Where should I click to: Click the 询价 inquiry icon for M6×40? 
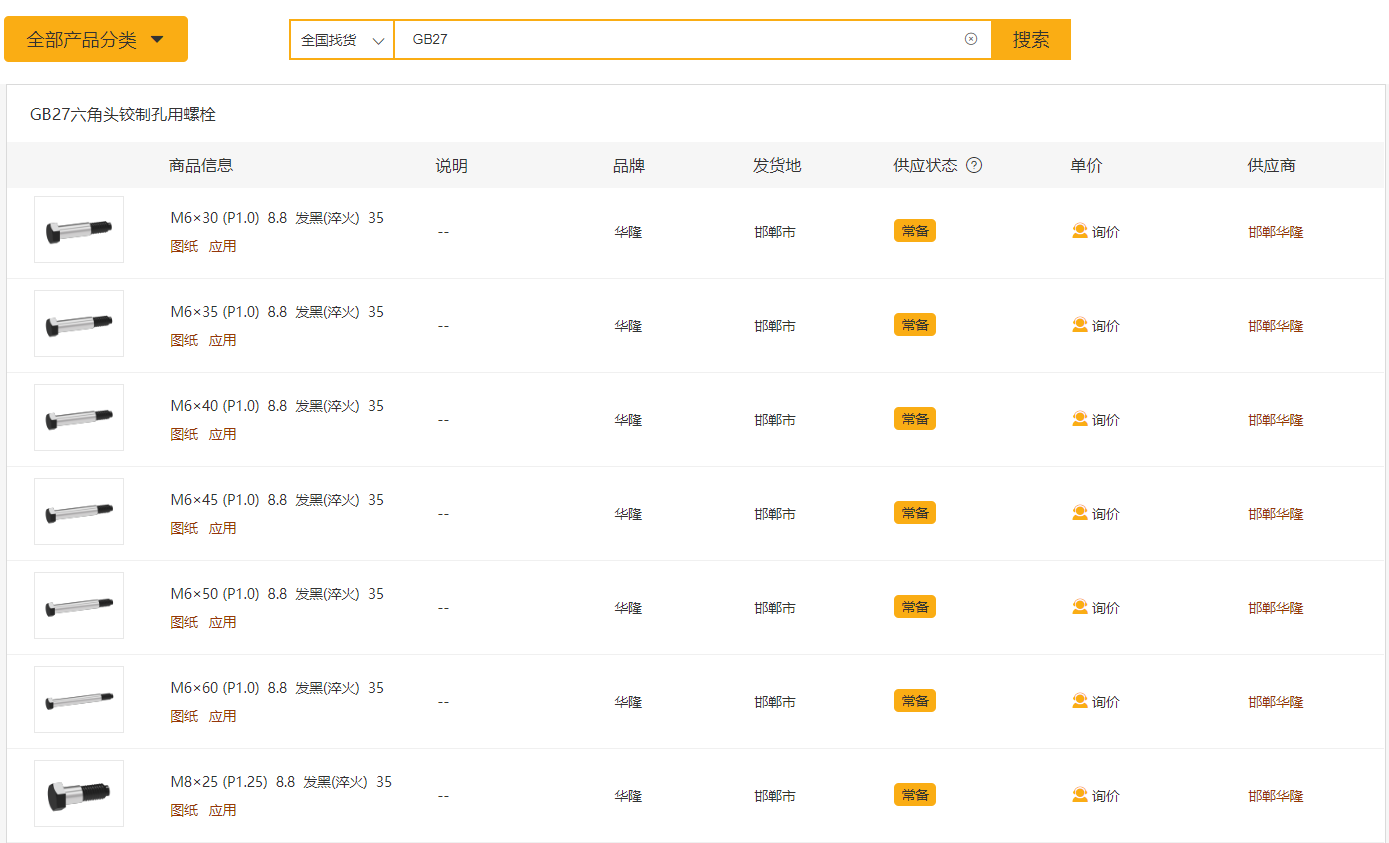[1080, 419]
